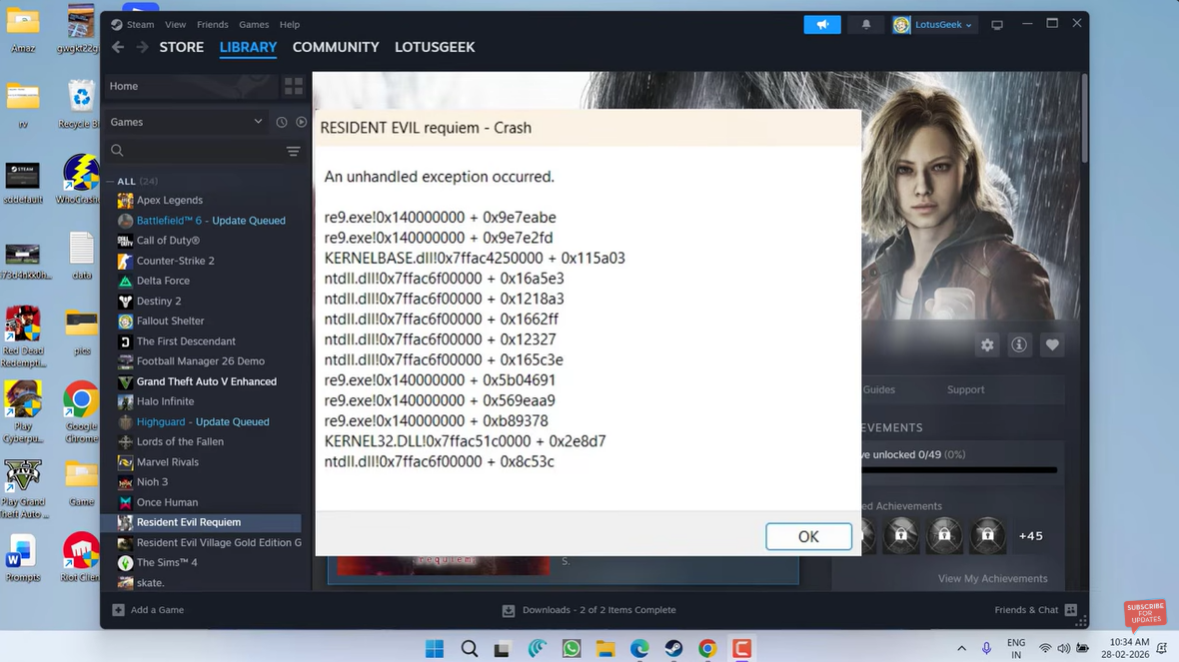Add game to favorites heart icon
This screenshot has height=662, width=1179.
click(1052, 345)
